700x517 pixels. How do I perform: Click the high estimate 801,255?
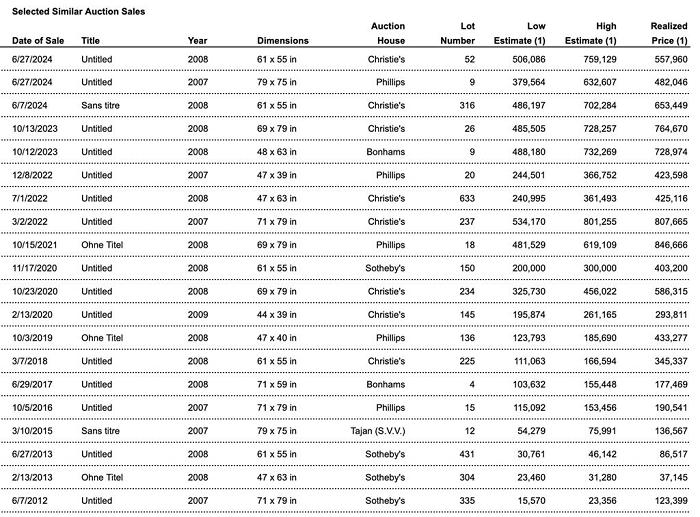[600, 221]
